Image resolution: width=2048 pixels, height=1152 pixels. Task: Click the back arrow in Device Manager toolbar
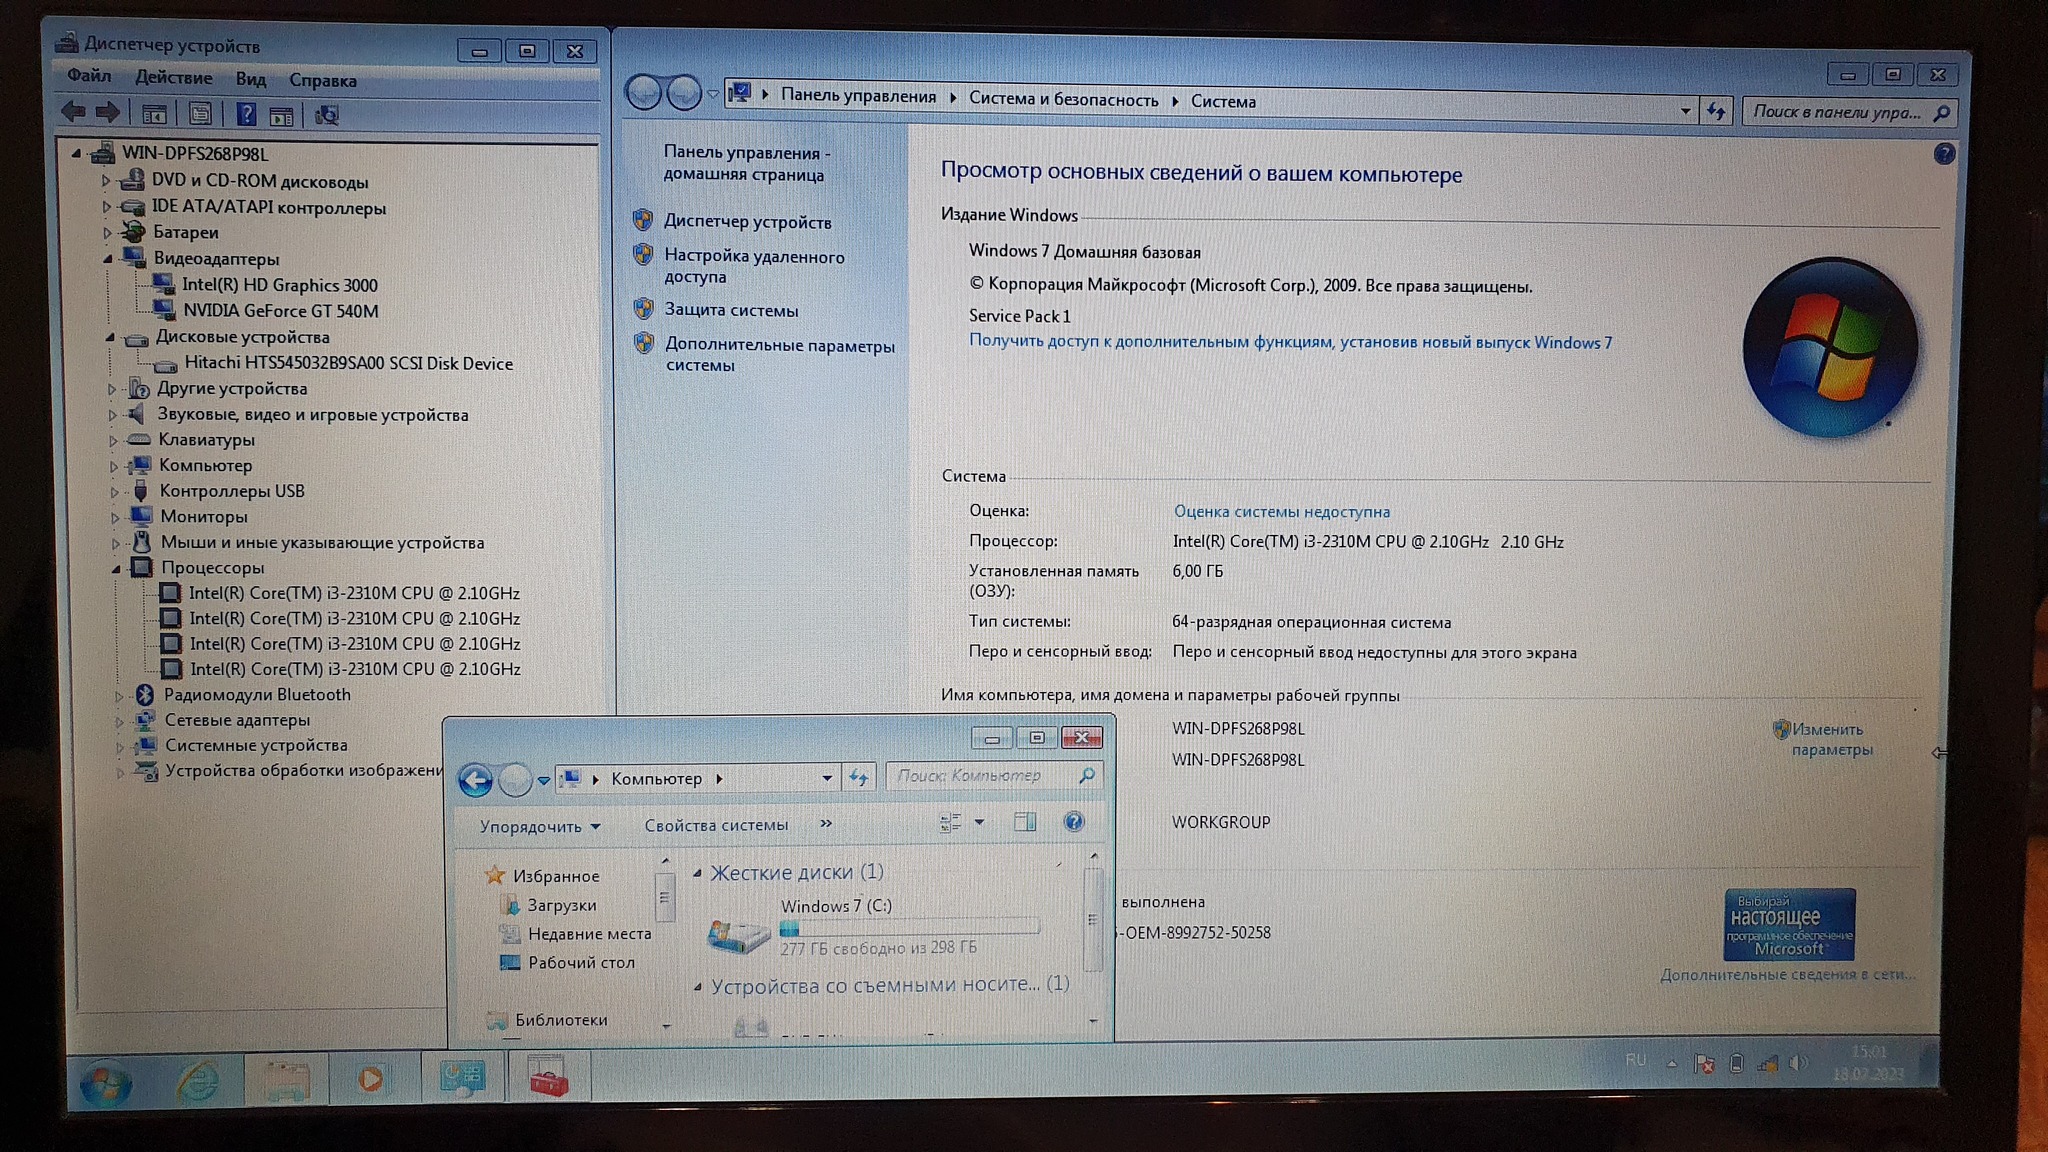pyautogui.click(x=73, y=113)
